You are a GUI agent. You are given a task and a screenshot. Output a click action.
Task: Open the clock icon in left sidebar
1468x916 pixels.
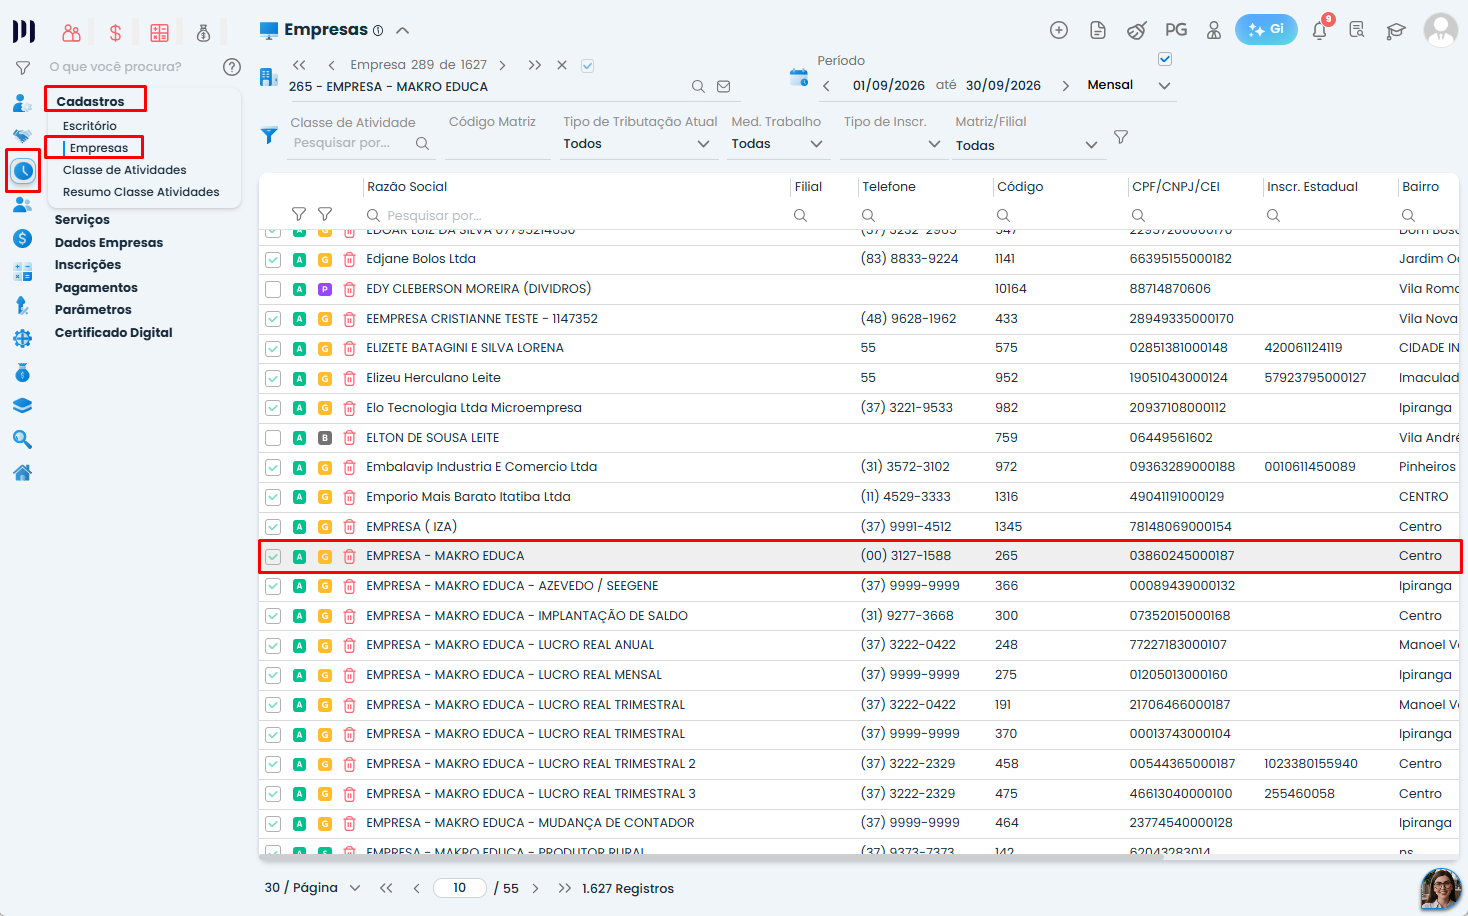(x=23, y=171)
